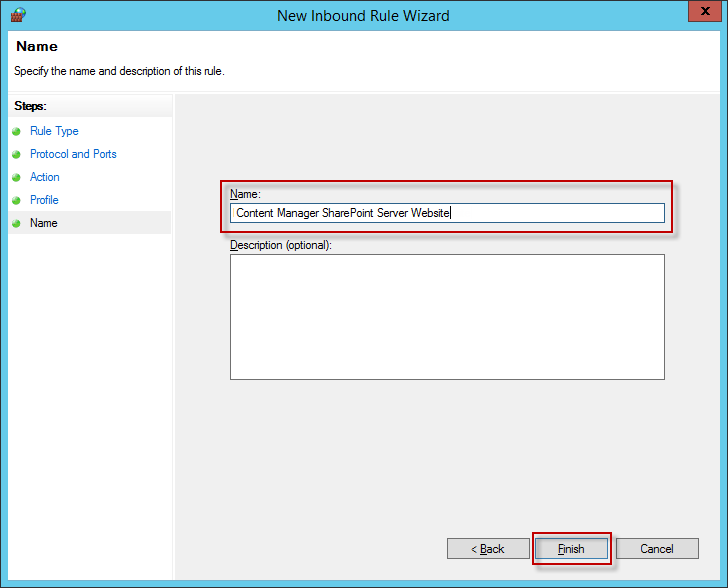Cancel the New Inbound Rule Wizard
This screenshot has height=588, width=728.
[657, 549]
